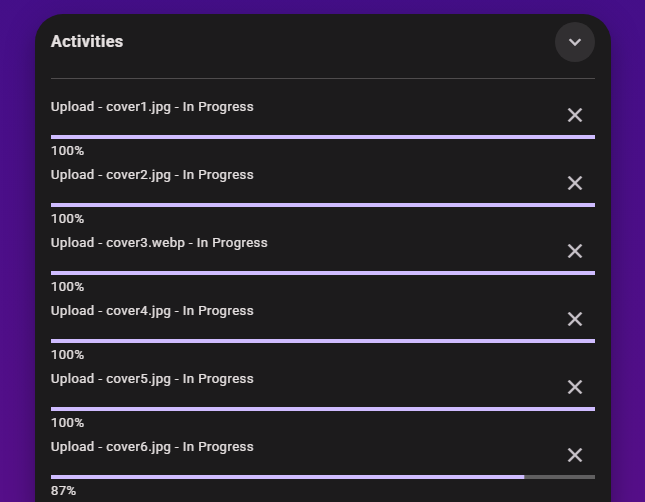Viewport: 645px width, 502px height.
Task: Cancel the cover4.jpg upload
Action: point(575,319)
